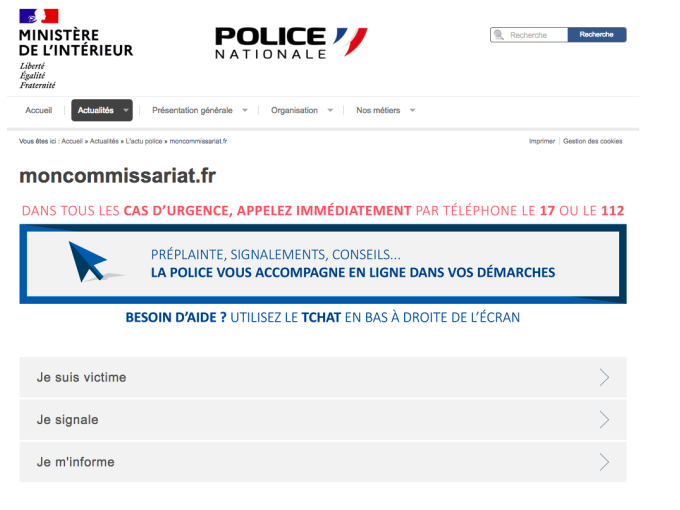
Task: Open the Nos métiers menu
Action: pos(378,110)
